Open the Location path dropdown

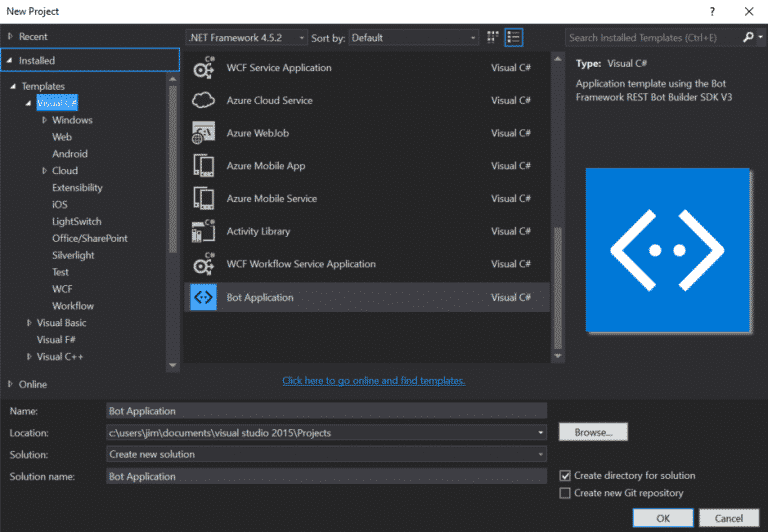pos(541,433)
